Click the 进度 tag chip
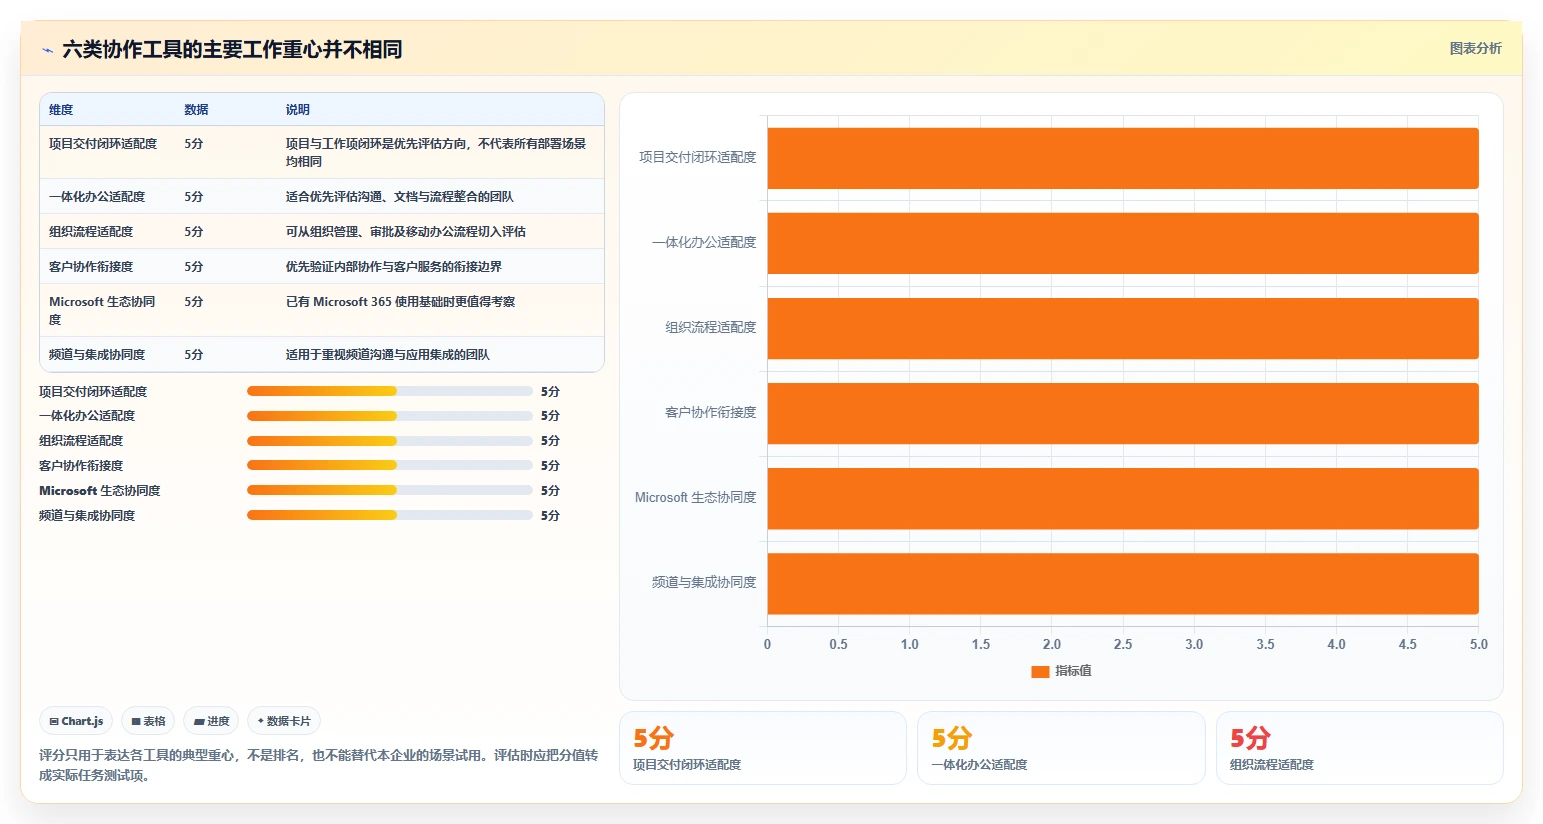Viewport: 1543px width, 824px height. pyautogui.click(x=211, y=721)
